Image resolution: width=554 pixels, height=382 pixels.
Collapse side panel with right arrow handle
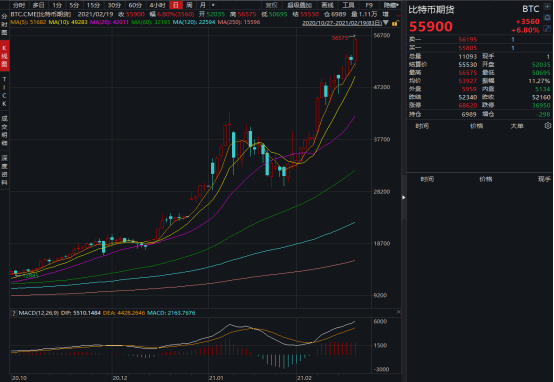click(403, 198)
